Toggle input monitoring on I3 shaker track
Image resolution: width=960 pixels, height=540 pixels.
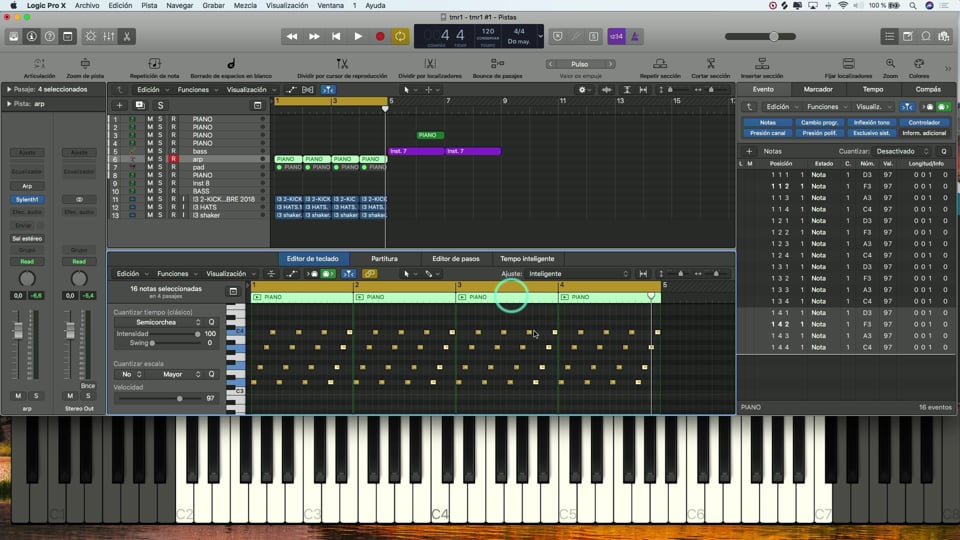pos(183,215)
